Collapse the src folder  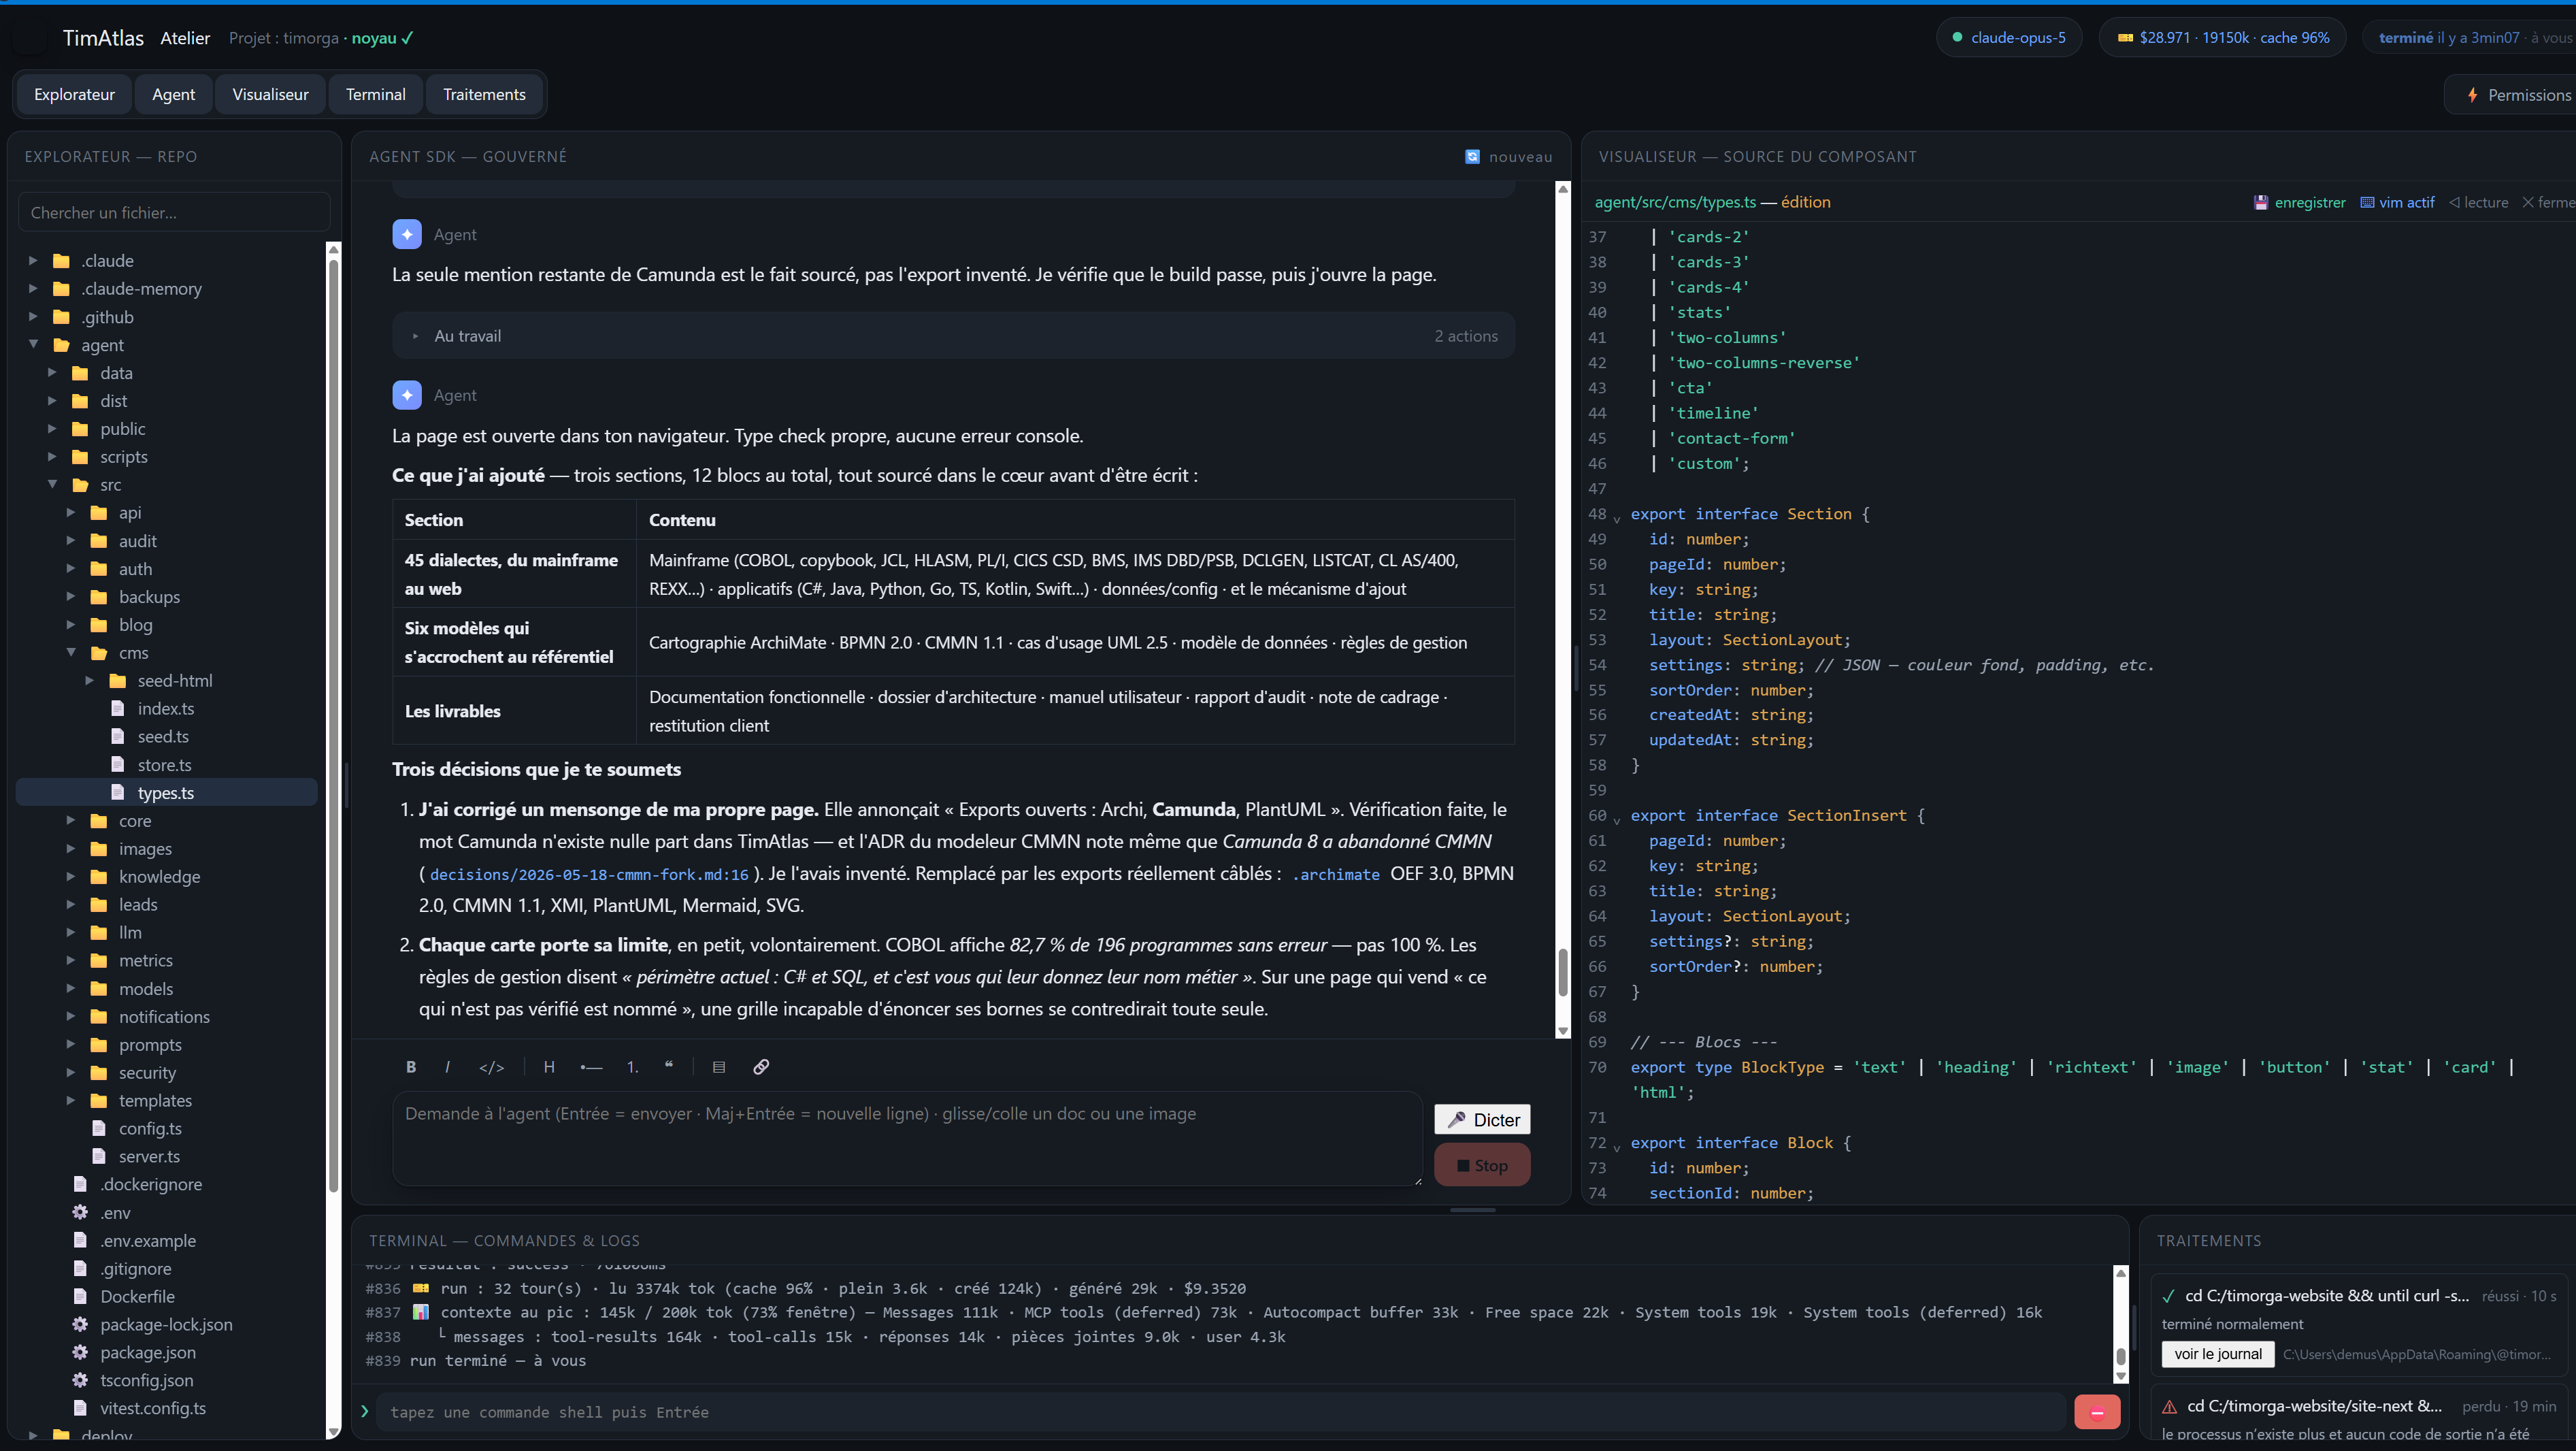point(52,484)
